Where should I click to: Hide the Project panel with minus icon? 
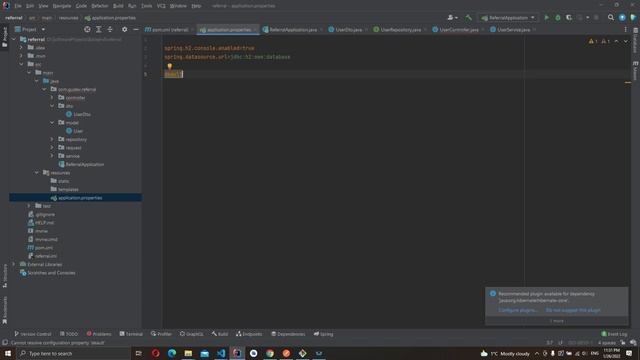tap(136, 29)
